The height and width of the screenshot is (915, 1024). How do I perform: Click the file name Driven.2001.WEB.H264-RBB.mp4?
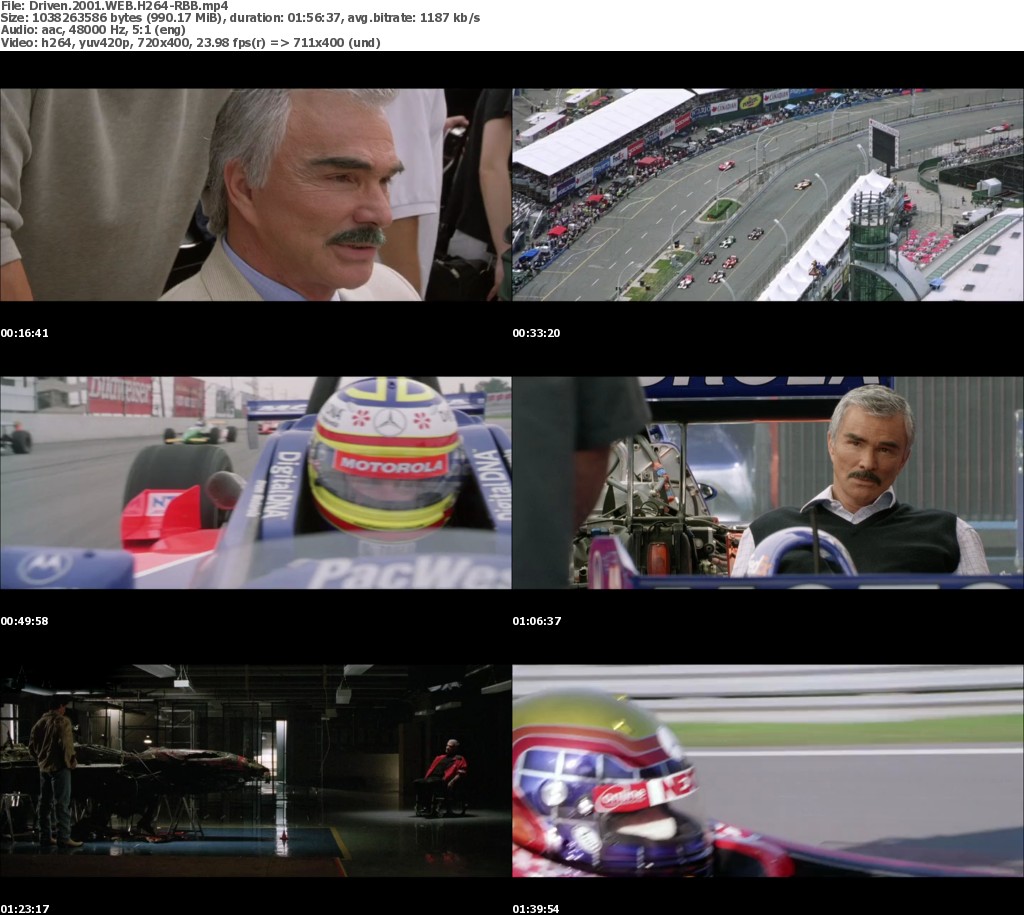129,6
